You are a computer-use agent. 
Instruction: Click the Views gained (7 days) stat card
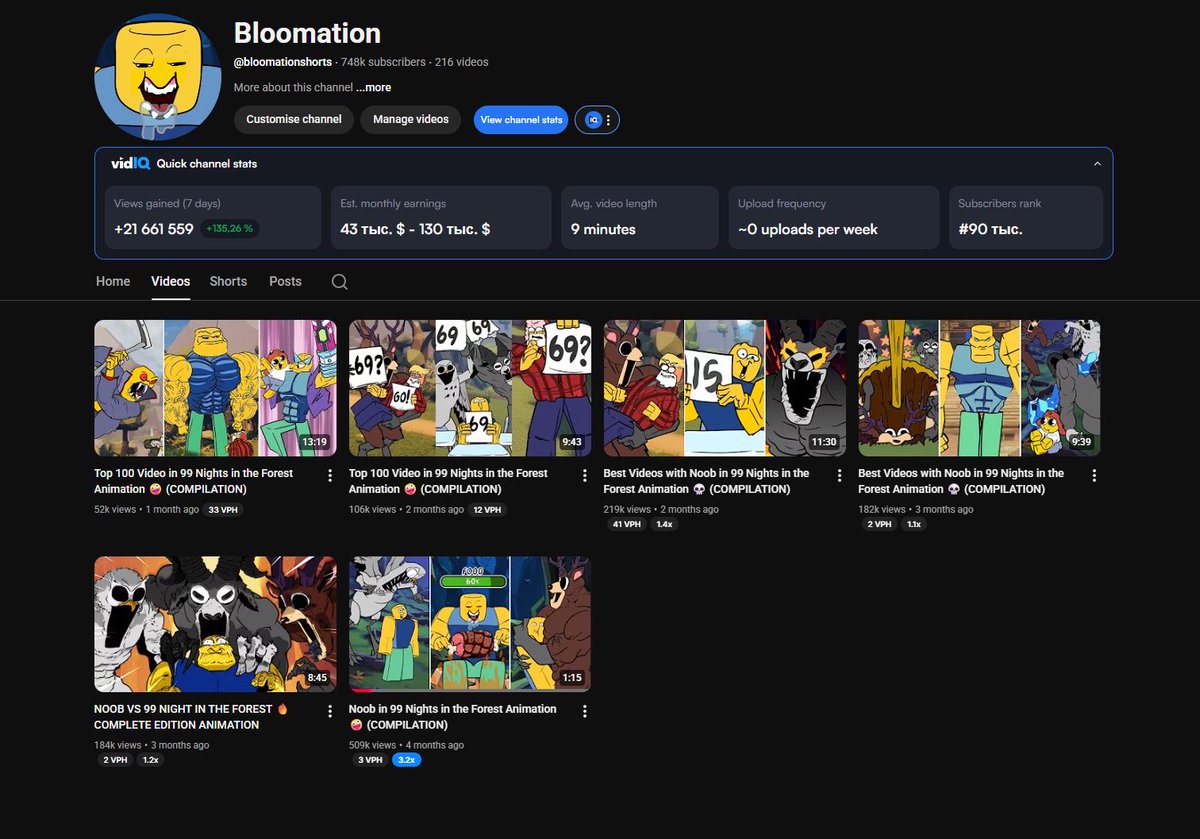click(213, 217)
